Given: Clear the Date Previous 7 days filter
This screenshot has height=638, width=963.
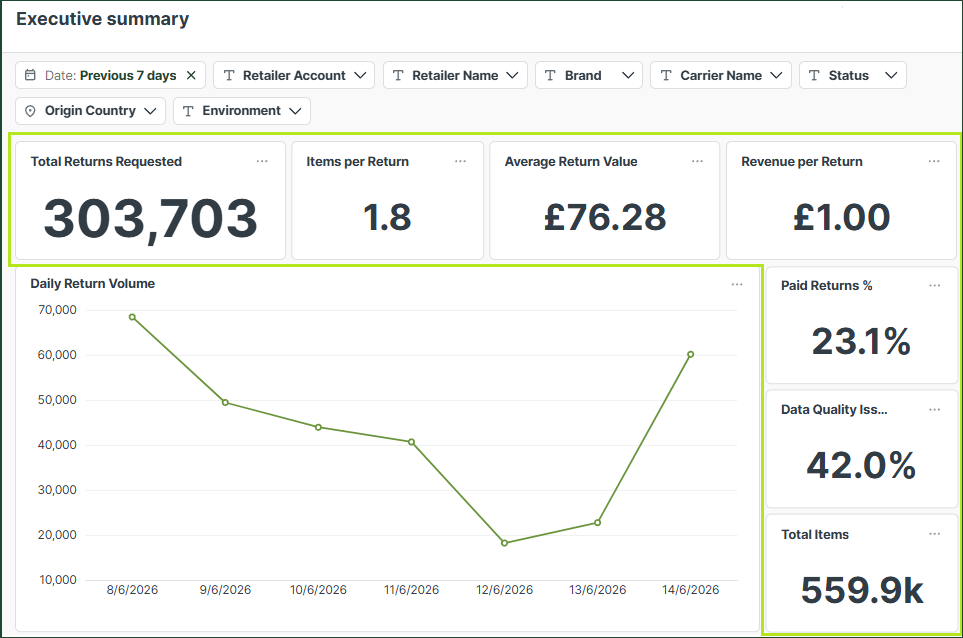Looking at the screenshot, I should [191, 75].
